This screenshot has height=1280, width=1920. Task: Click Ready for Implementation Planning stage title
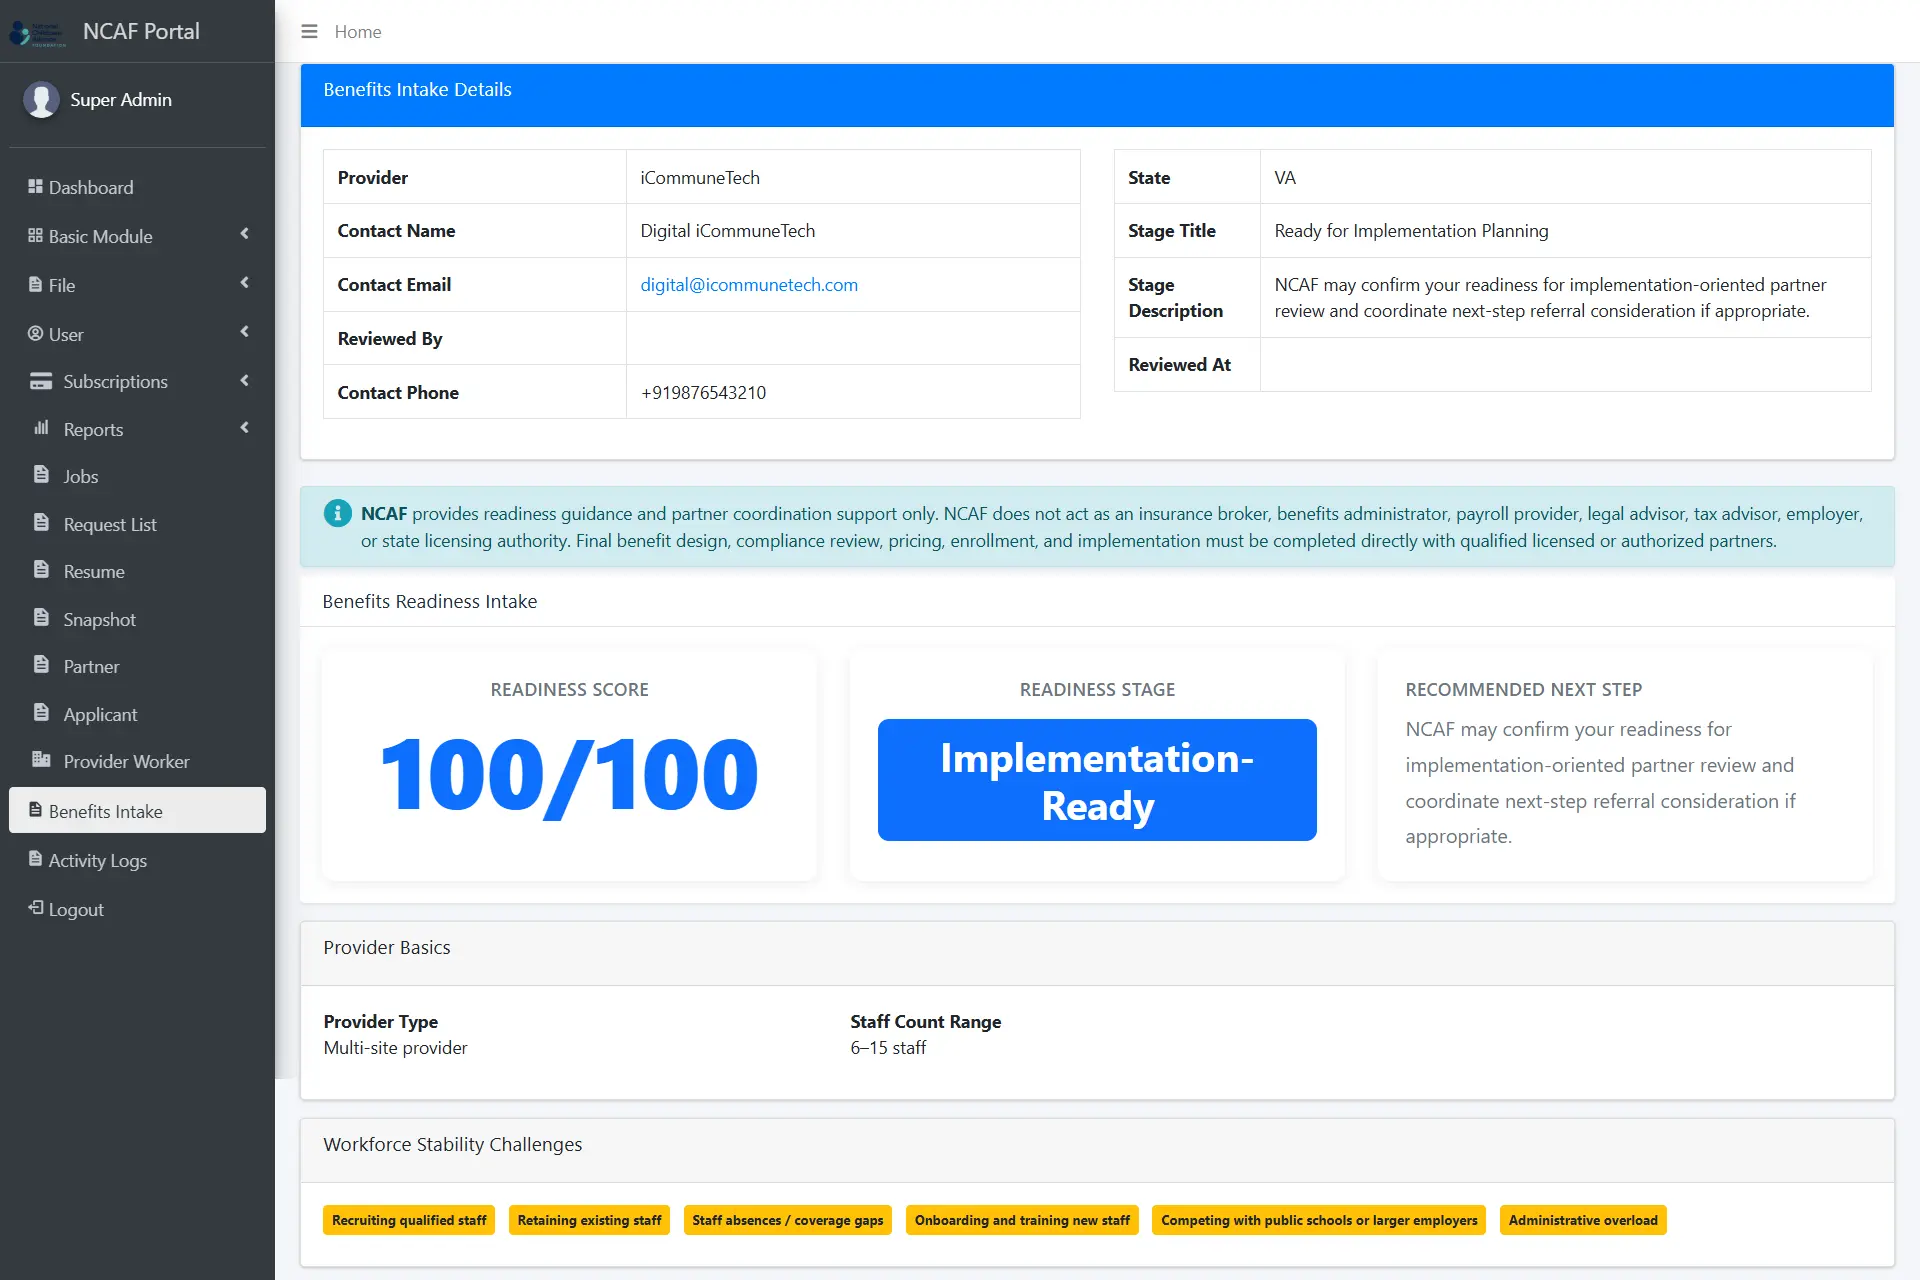click(1411, 231)
